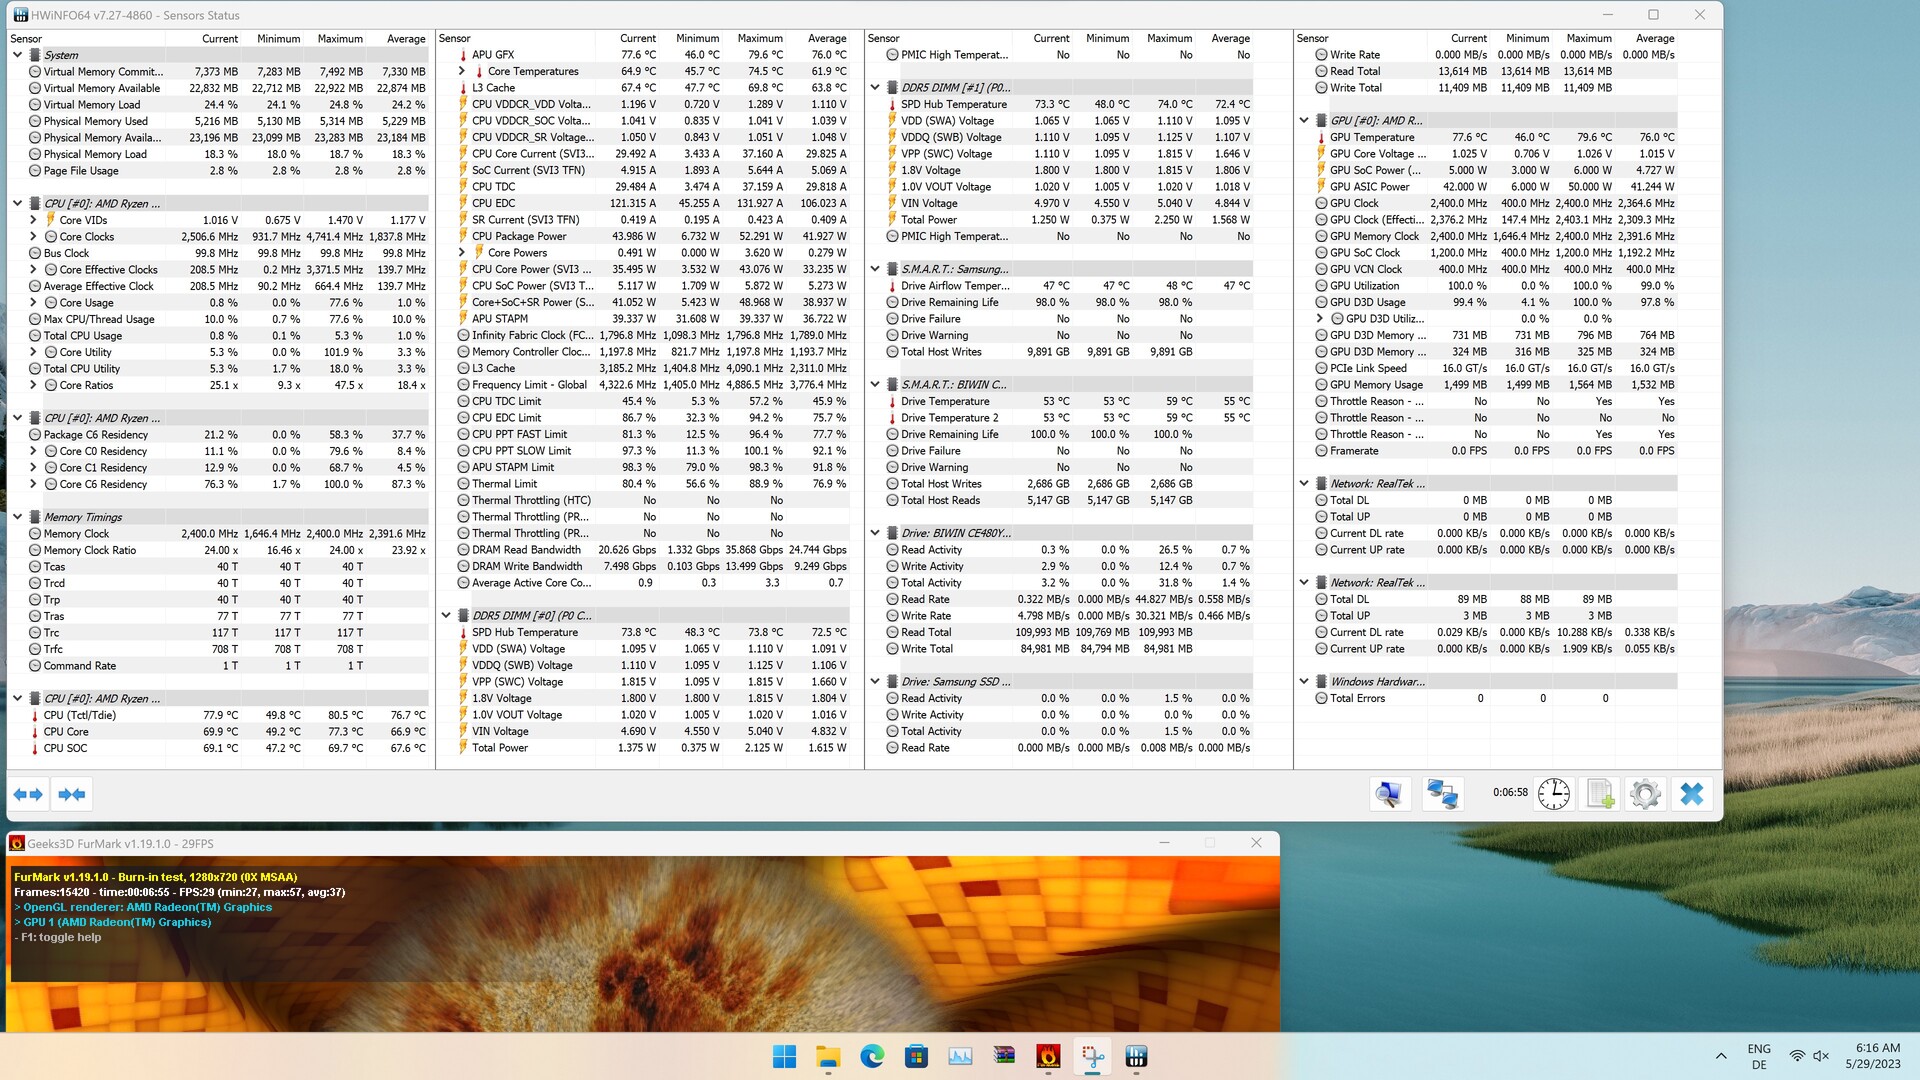
Task: Collapse the S.M.A.R.T.: Samsung group
Action: click(875, 269)
